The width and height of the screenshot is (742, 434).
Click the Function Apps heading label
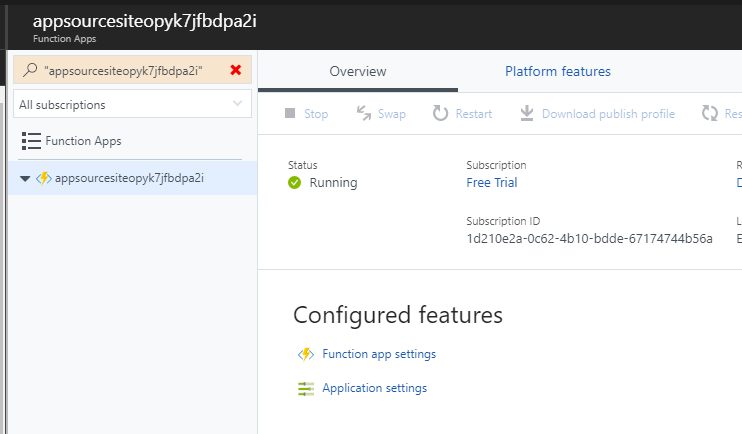pos(83,141)
